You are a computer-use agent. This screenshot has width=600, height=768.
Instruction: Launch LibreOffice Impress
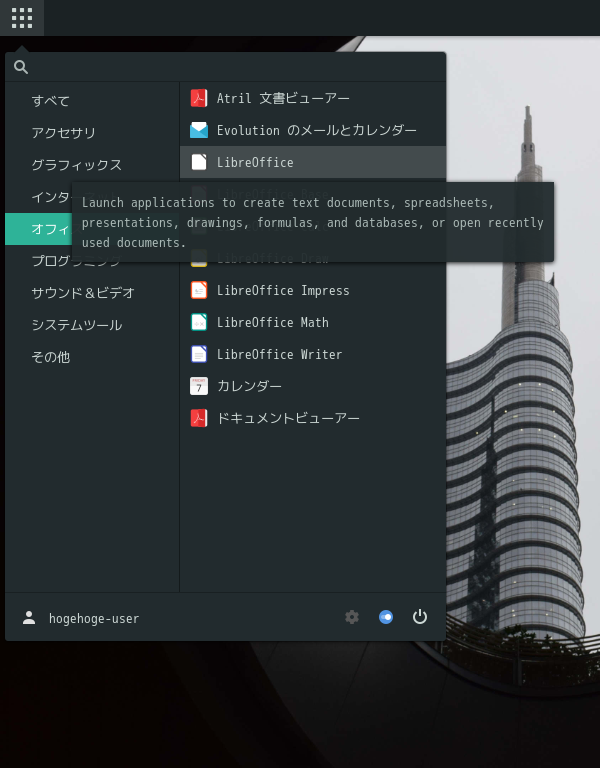point(312,290)
